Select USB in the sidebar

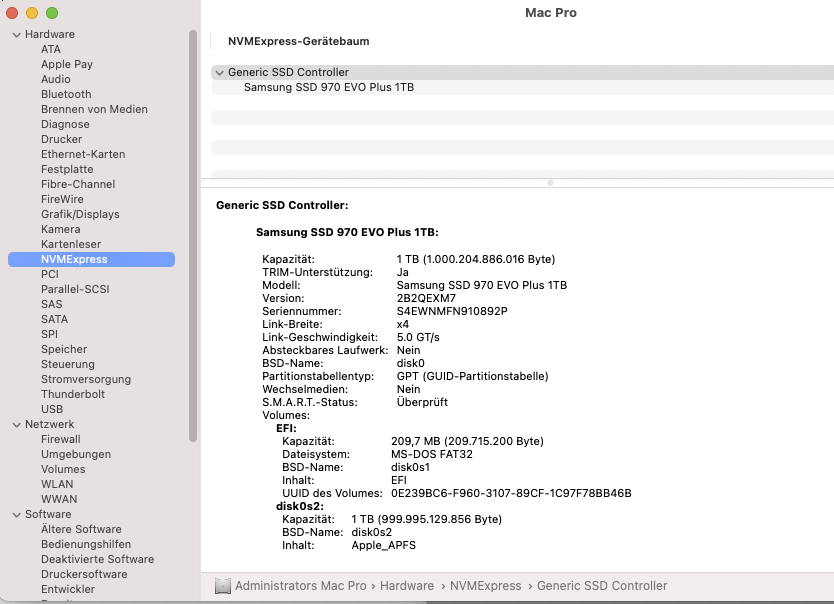tap(52, 409)
